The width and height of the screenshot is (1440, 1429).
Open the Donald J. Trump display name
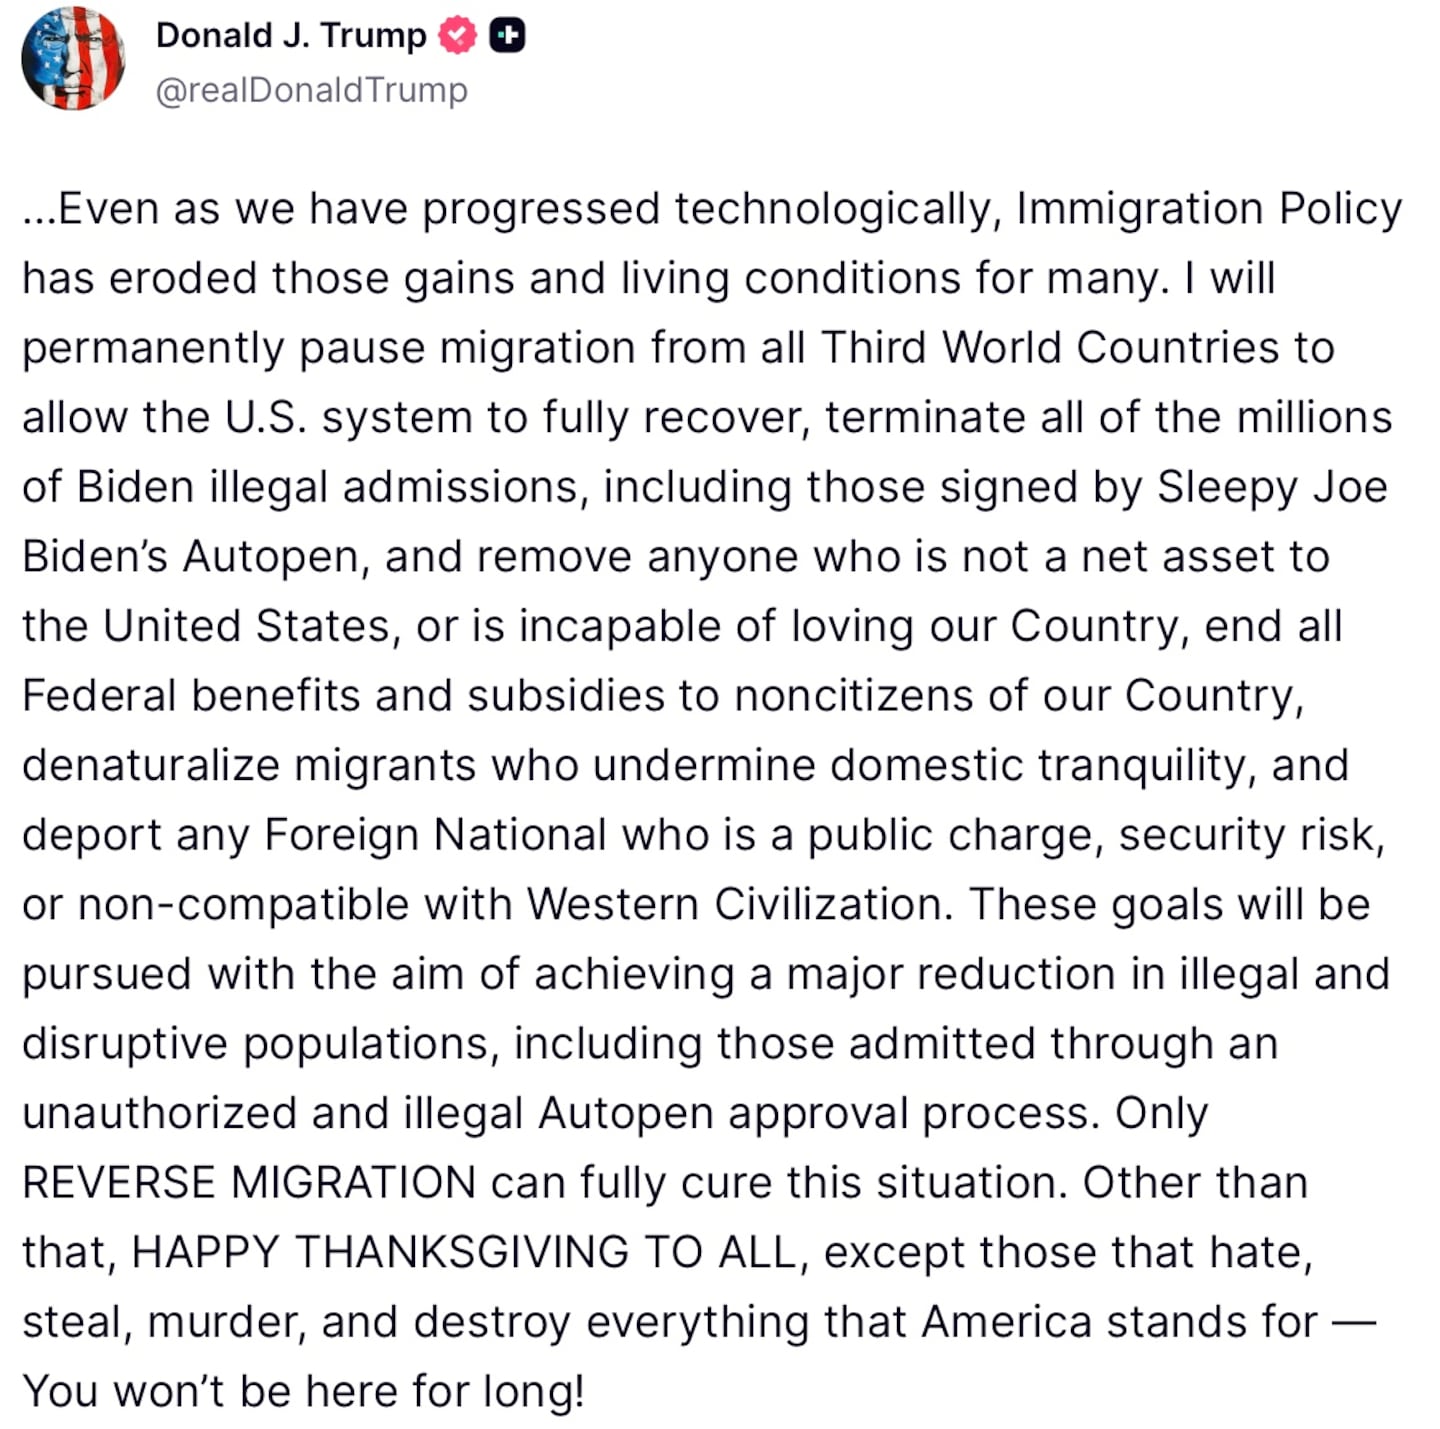[290, 36]
